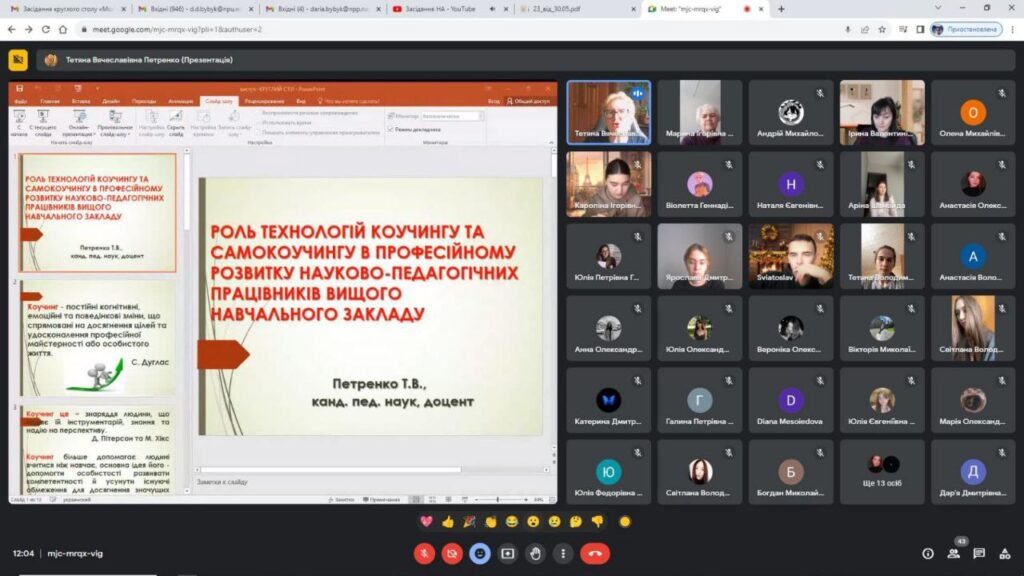Open the emoji skin tone selector circle
Image resolution: width=1024 pixels, height=576 pixels.
point(625,521)
